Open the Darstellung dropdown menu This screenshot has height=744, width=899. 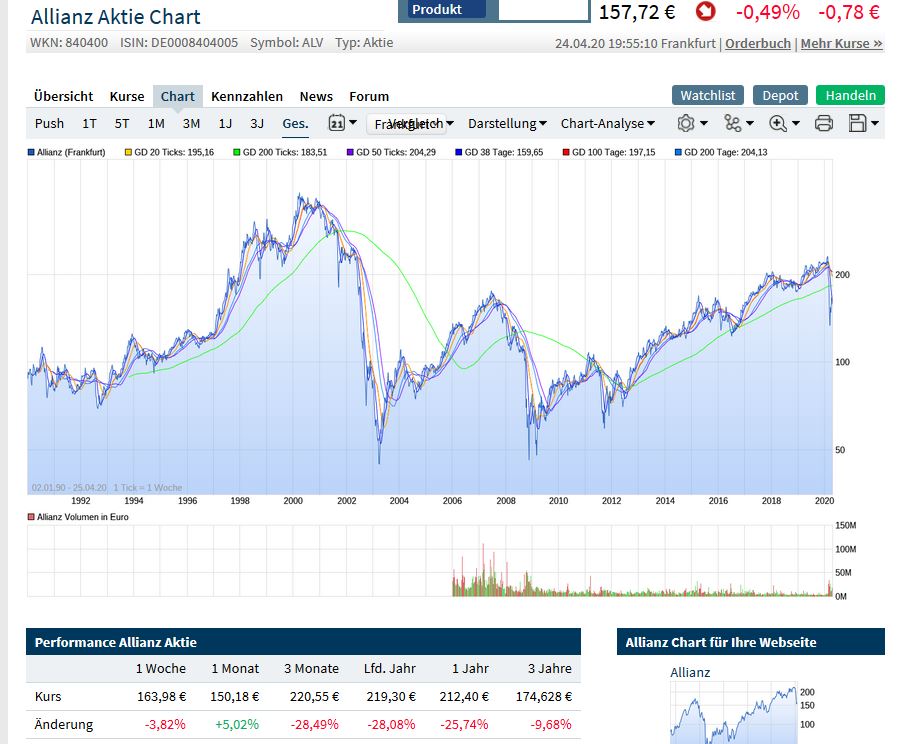tap(507, 123)
